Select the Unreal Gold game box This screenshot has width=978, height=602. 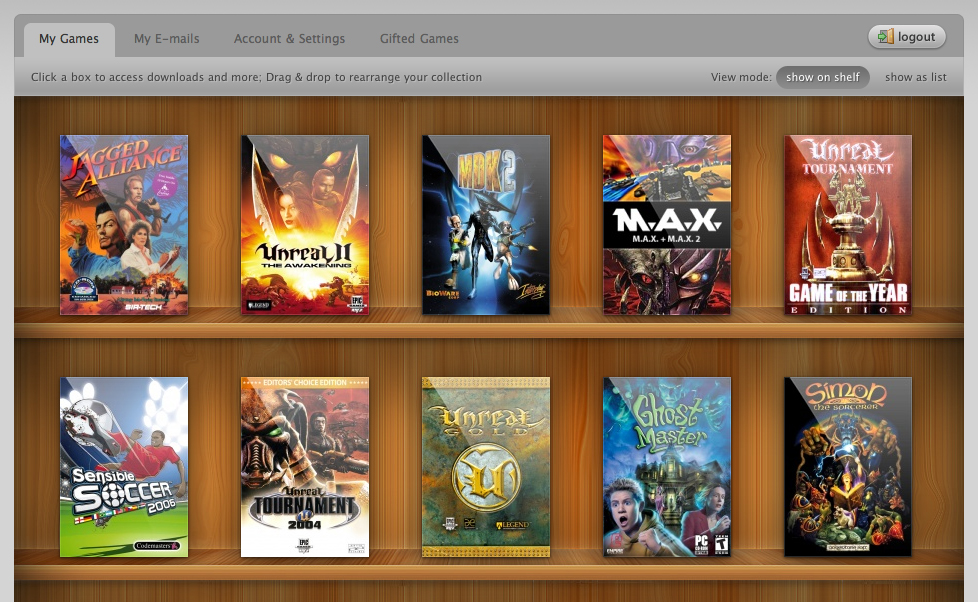pos(486,467)
